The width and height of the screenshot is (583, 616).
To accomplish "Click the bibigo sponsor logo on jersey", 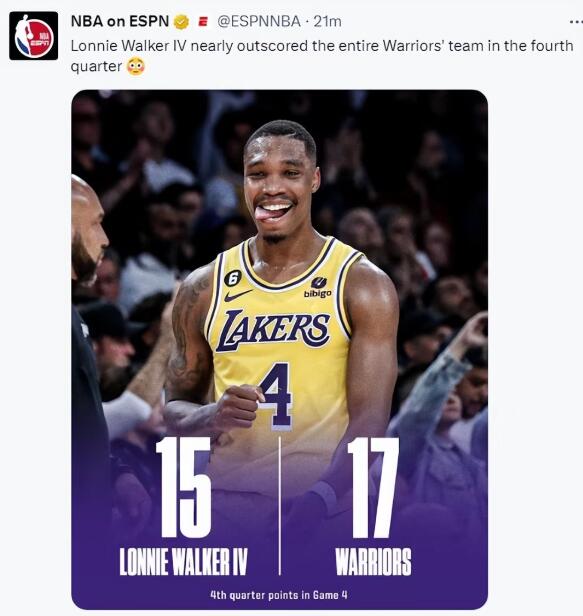I will coord(318,288).
